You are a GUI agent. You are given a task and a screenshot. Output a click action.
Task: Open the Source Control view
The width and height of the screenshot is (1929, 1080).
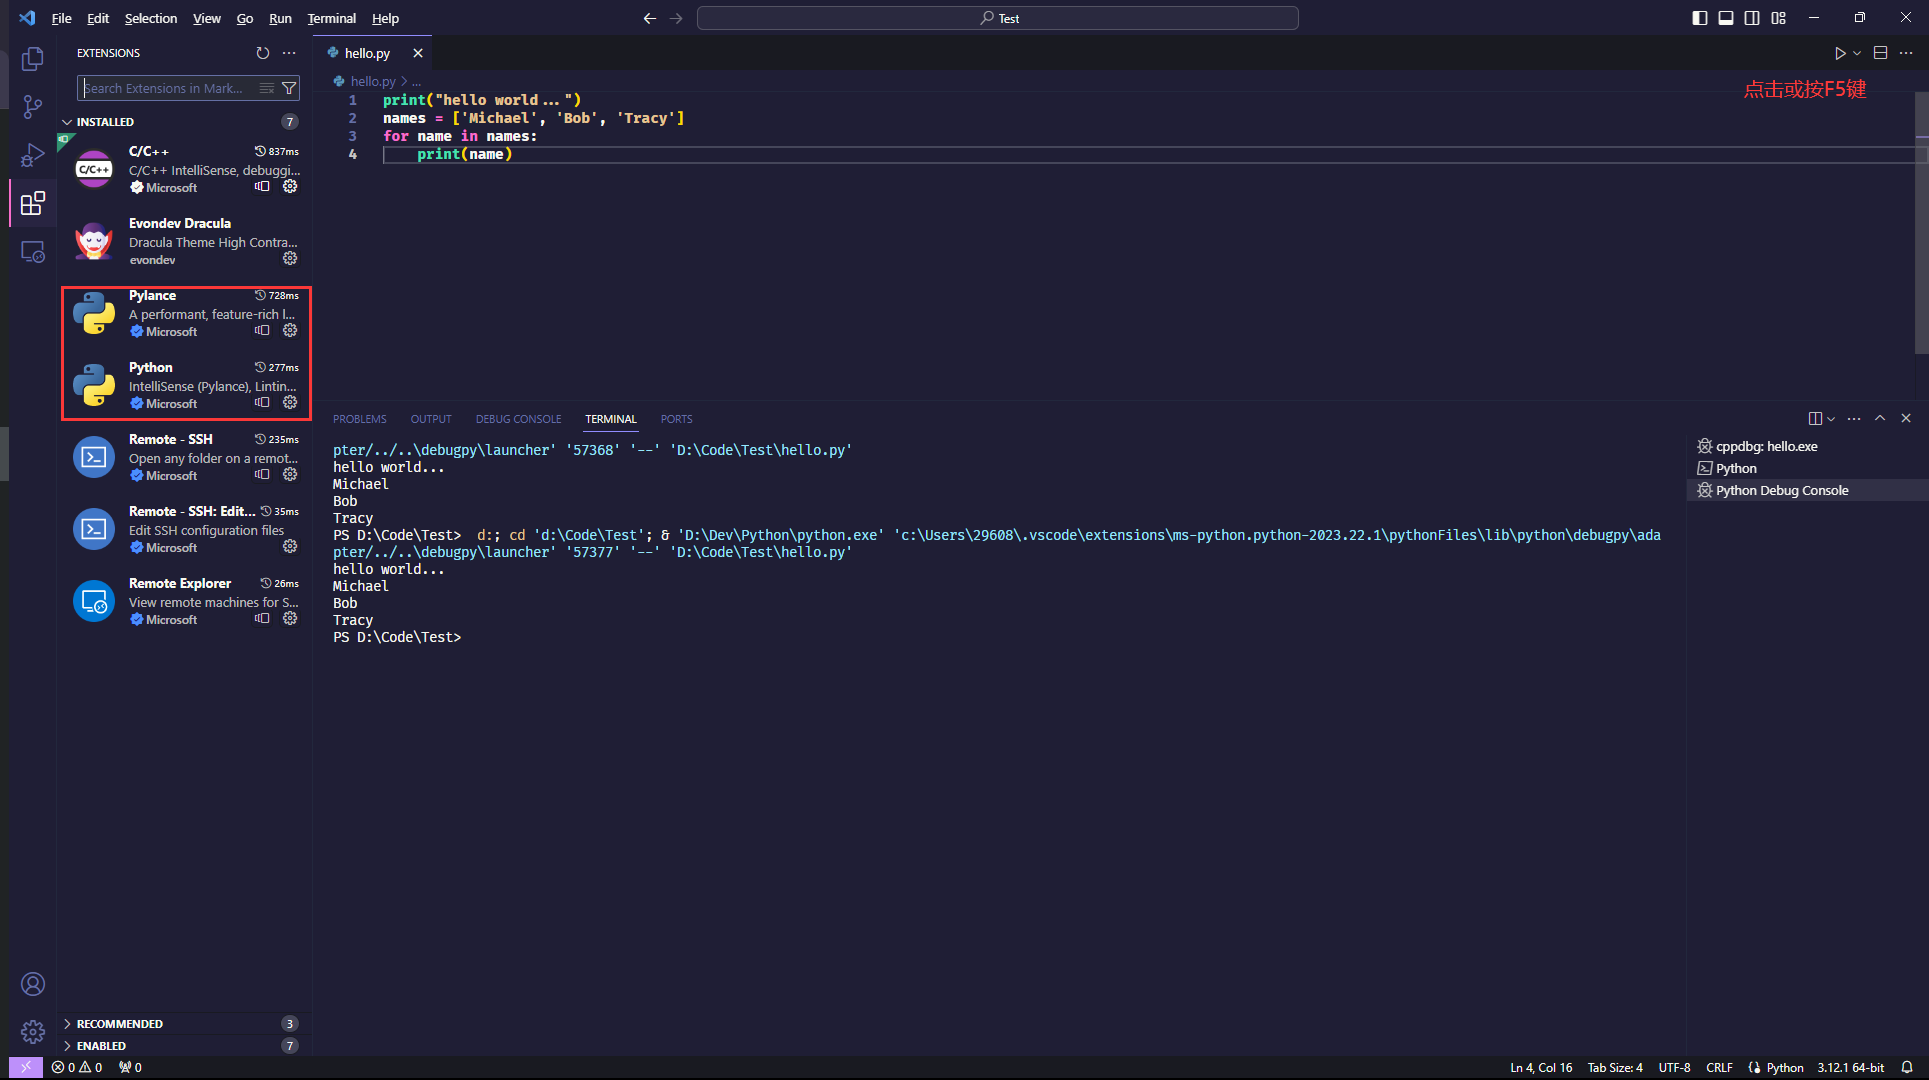click(x=33, y=107)
